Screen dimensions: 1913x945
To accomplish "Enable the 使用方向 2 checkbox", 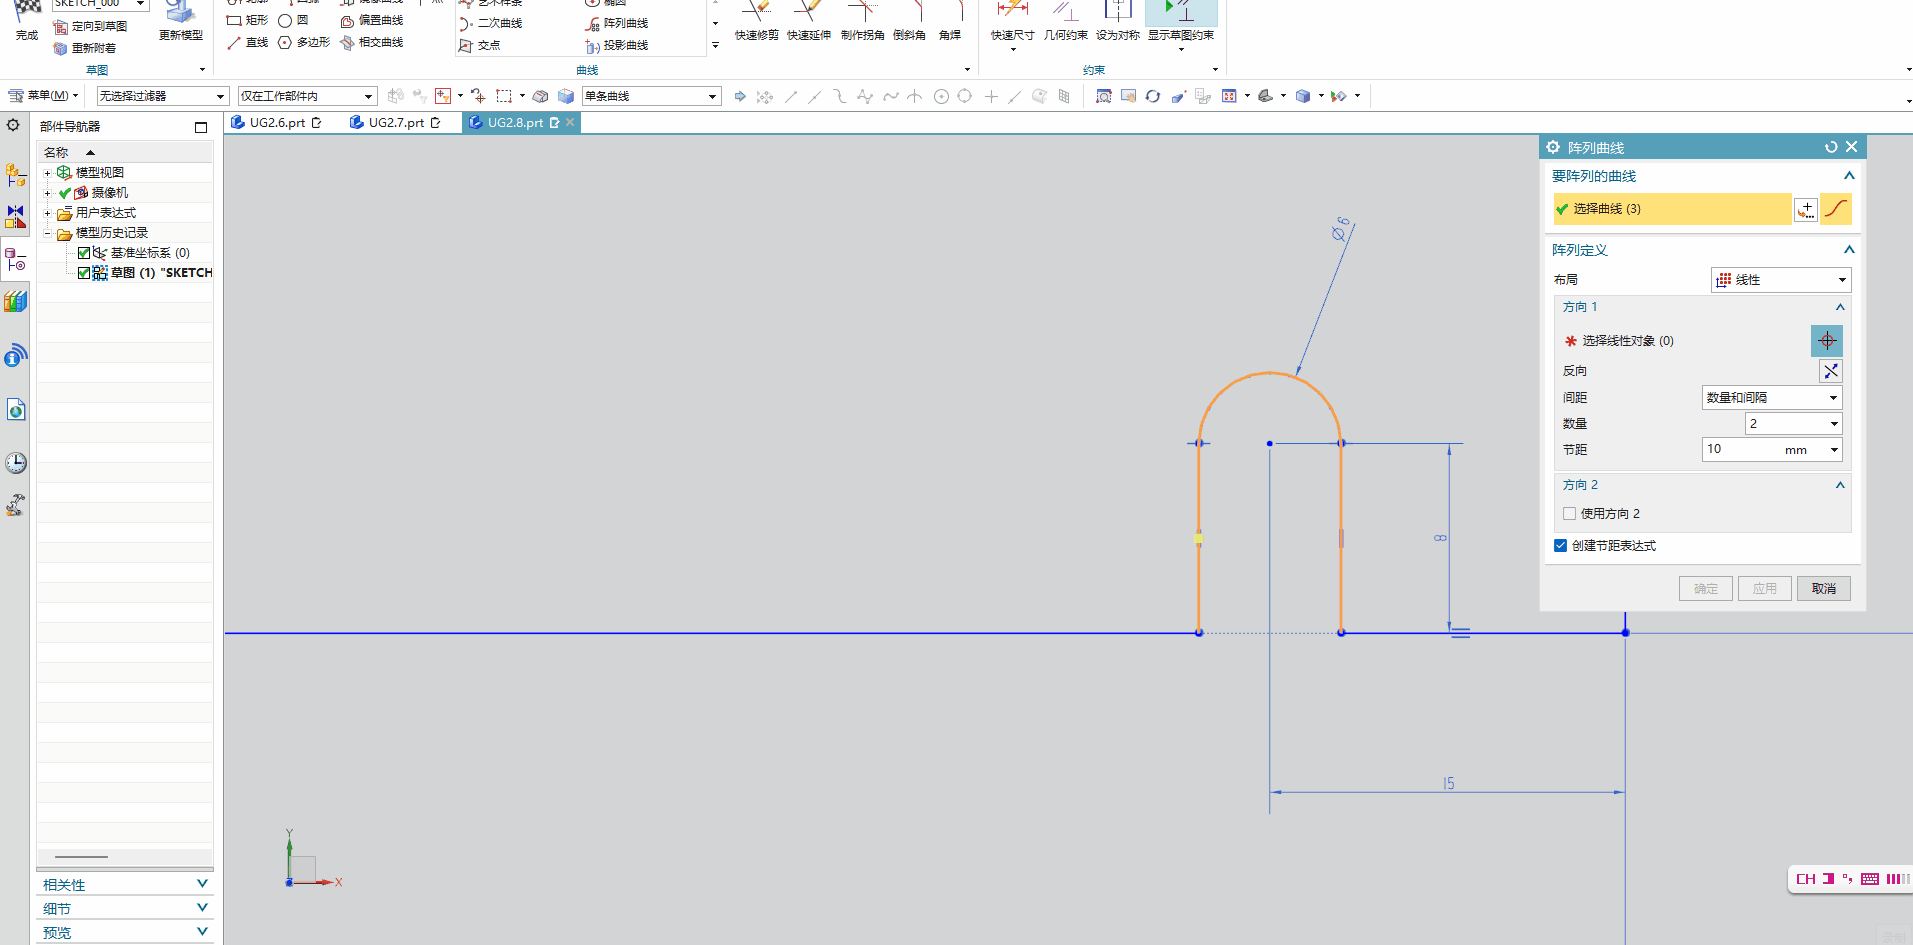I will pos(1569,514).
